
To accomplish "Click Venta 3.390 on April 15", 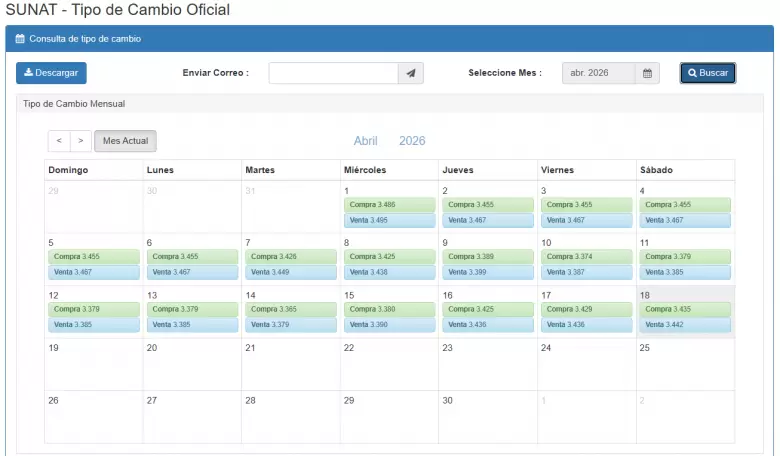I will tap(389, 325).
